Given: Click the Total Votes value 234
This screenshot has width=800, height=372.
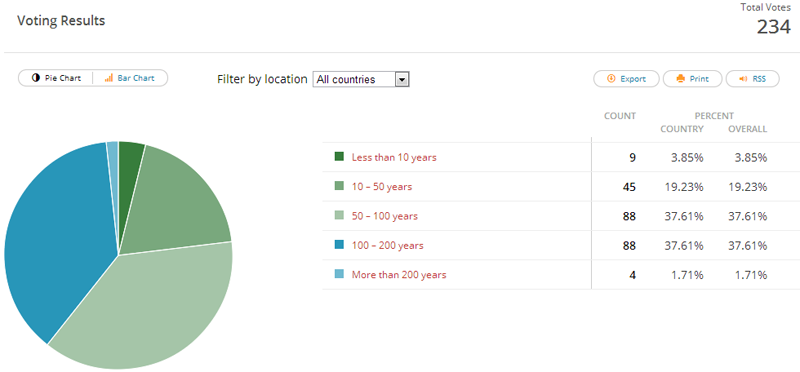Looking at the screenshot, I should (x=773, y=27).
